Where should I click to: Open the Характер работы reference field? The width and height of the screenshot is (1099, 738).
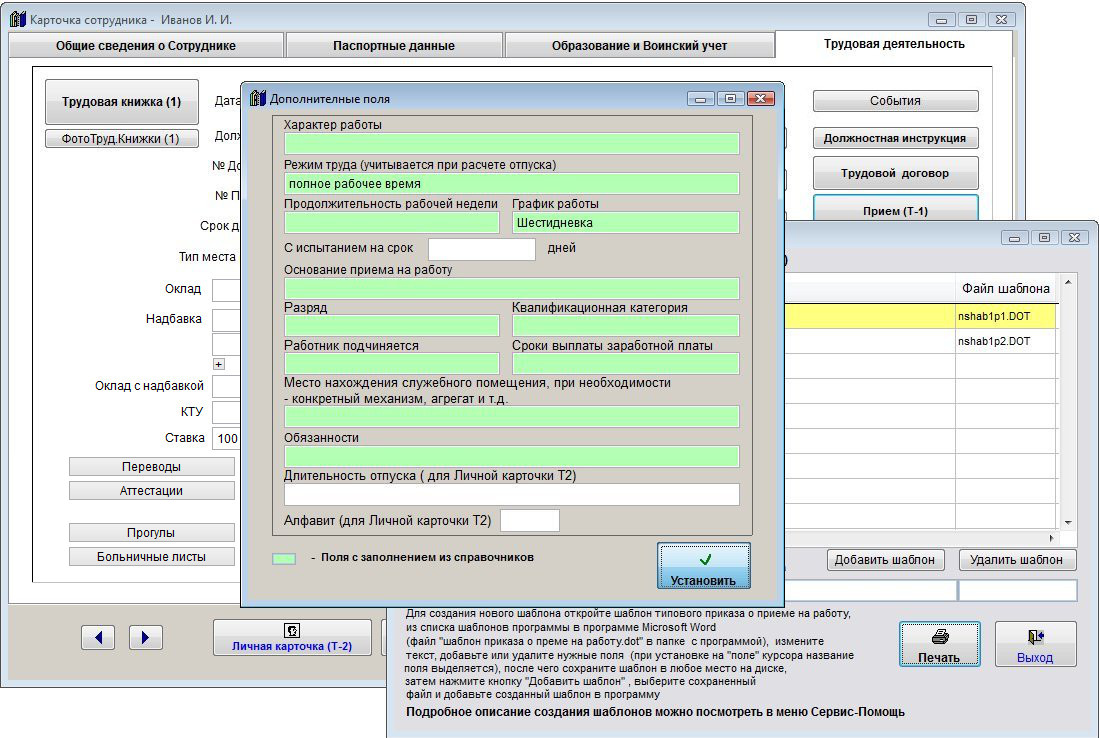[x=511, y=144]
